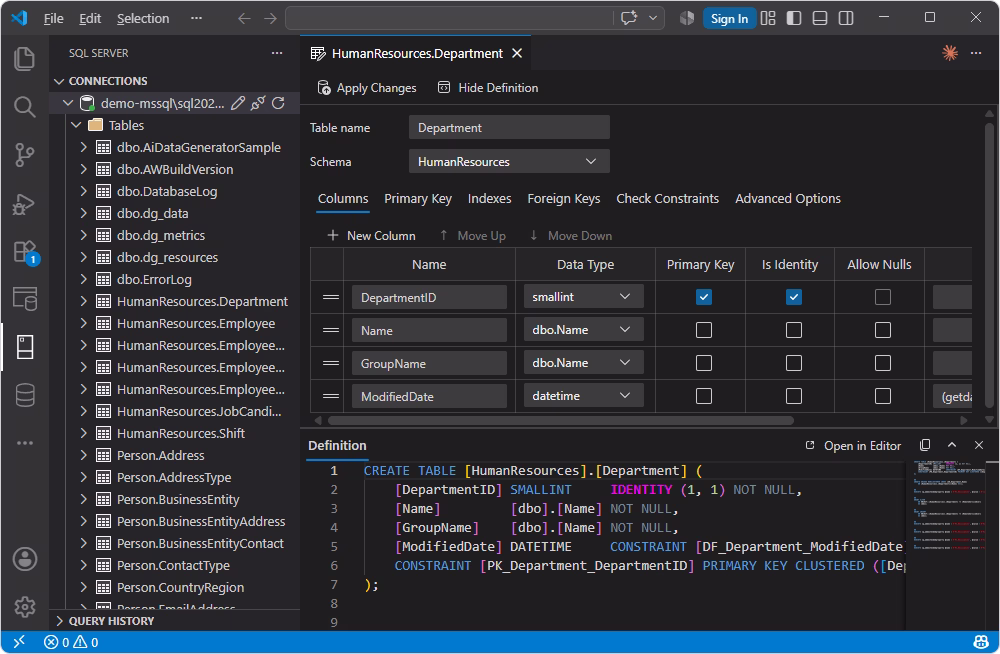This screenshot has height=654, width=1000.
Task: Close the Definition panel
Action: point(978,445)
